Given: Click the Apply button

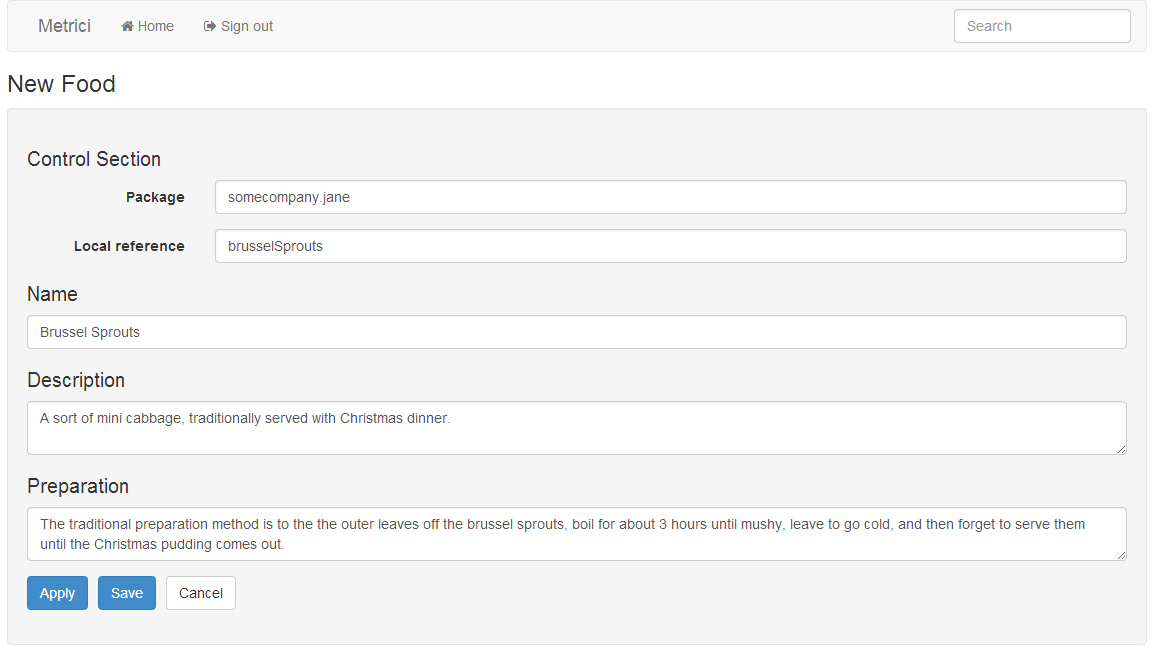Looking at the screenshot, I should pos(57,593).
